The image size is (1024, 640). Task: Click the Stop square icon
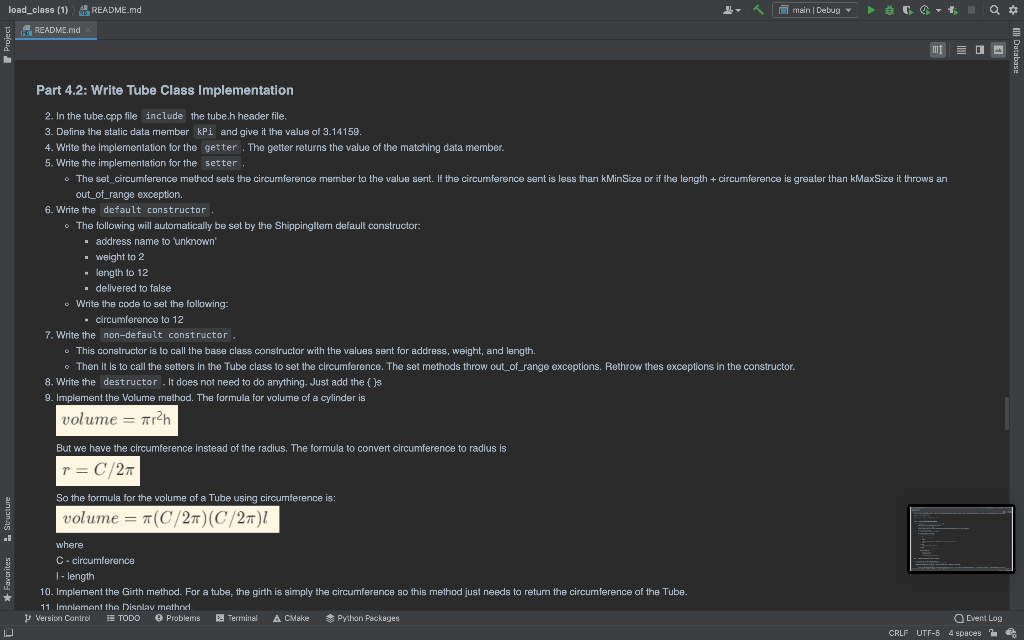(x=971, y=10)
